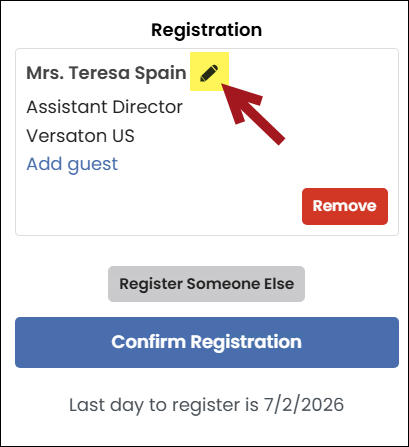Open the Add guest link
This screenshot has height=447, width=409.
[72, 164]
